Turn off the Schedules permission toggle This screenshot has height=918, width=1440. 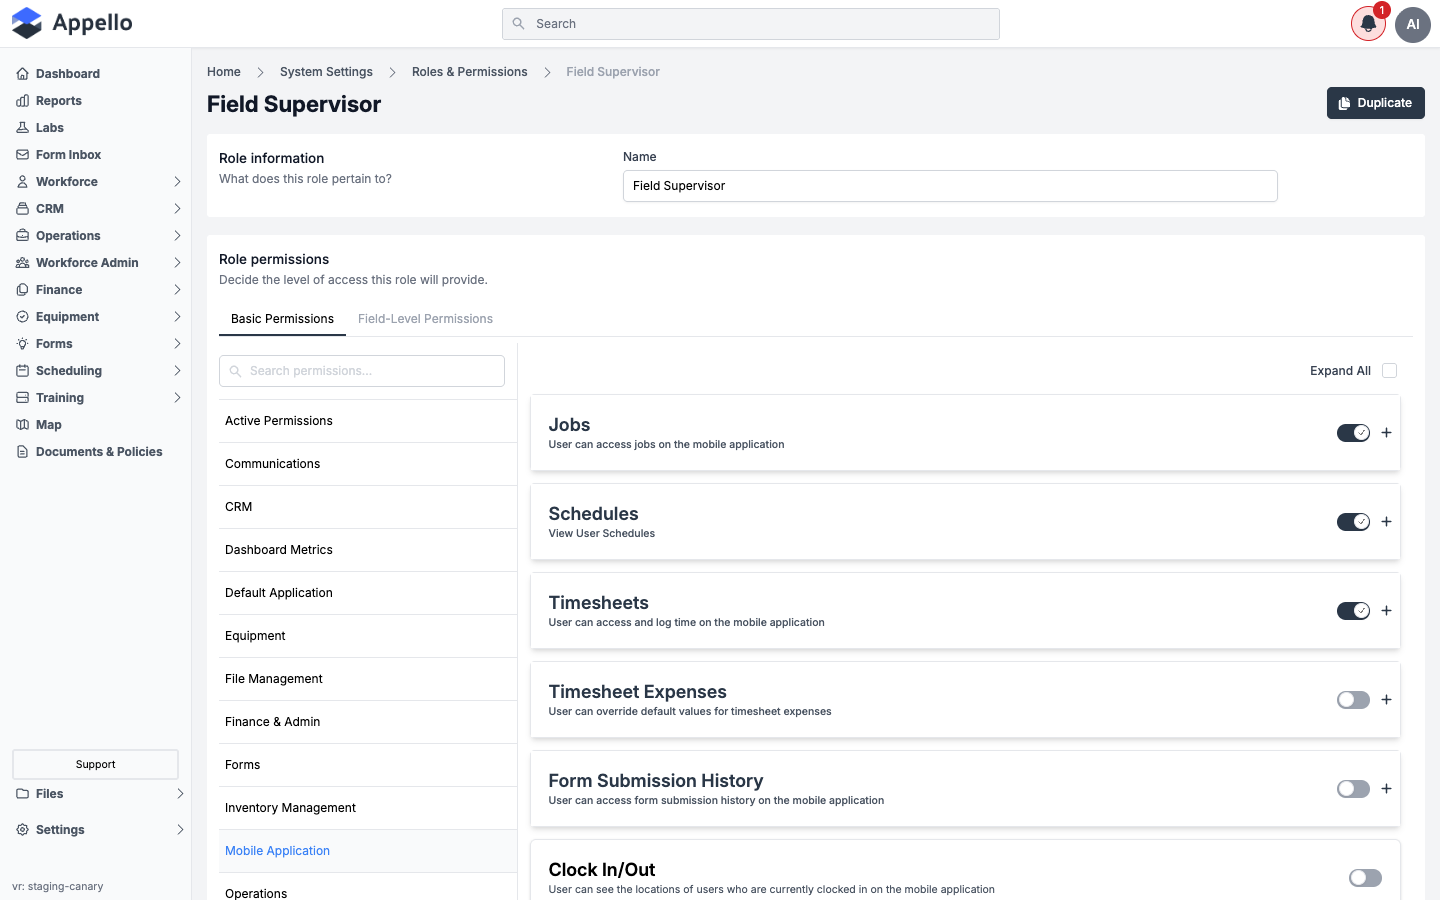(x=1353, y=522)
